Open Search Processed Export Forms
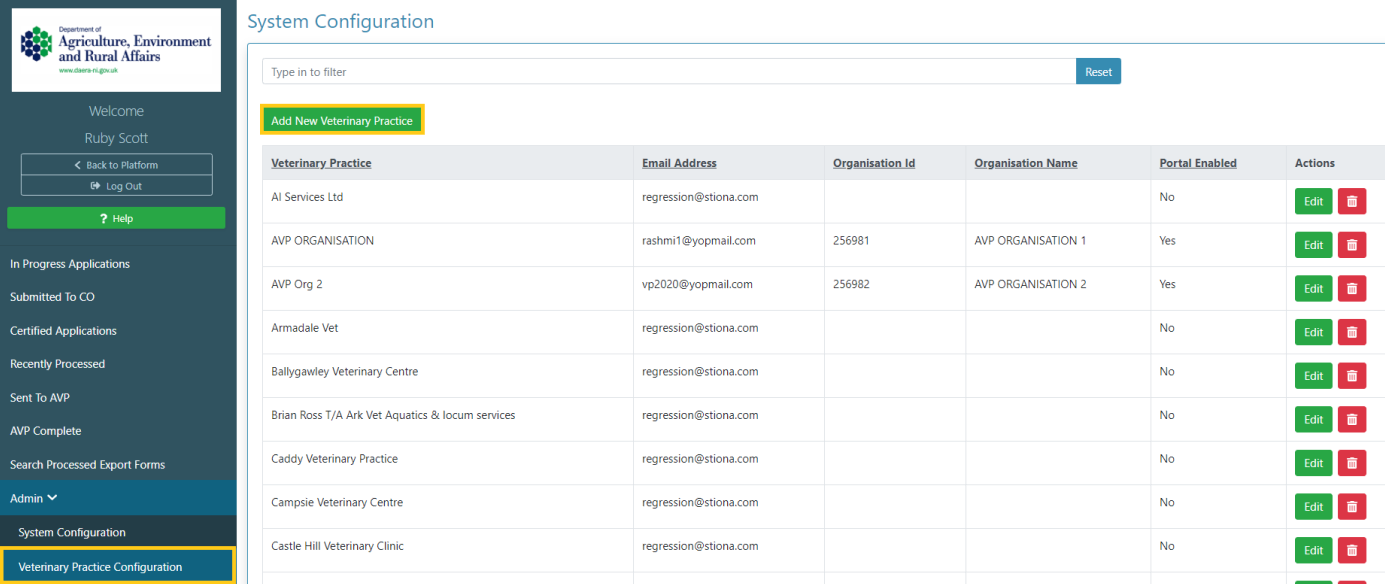This screenshot has width=1385, height=584. pyautogui.click(x=87, y=465)
